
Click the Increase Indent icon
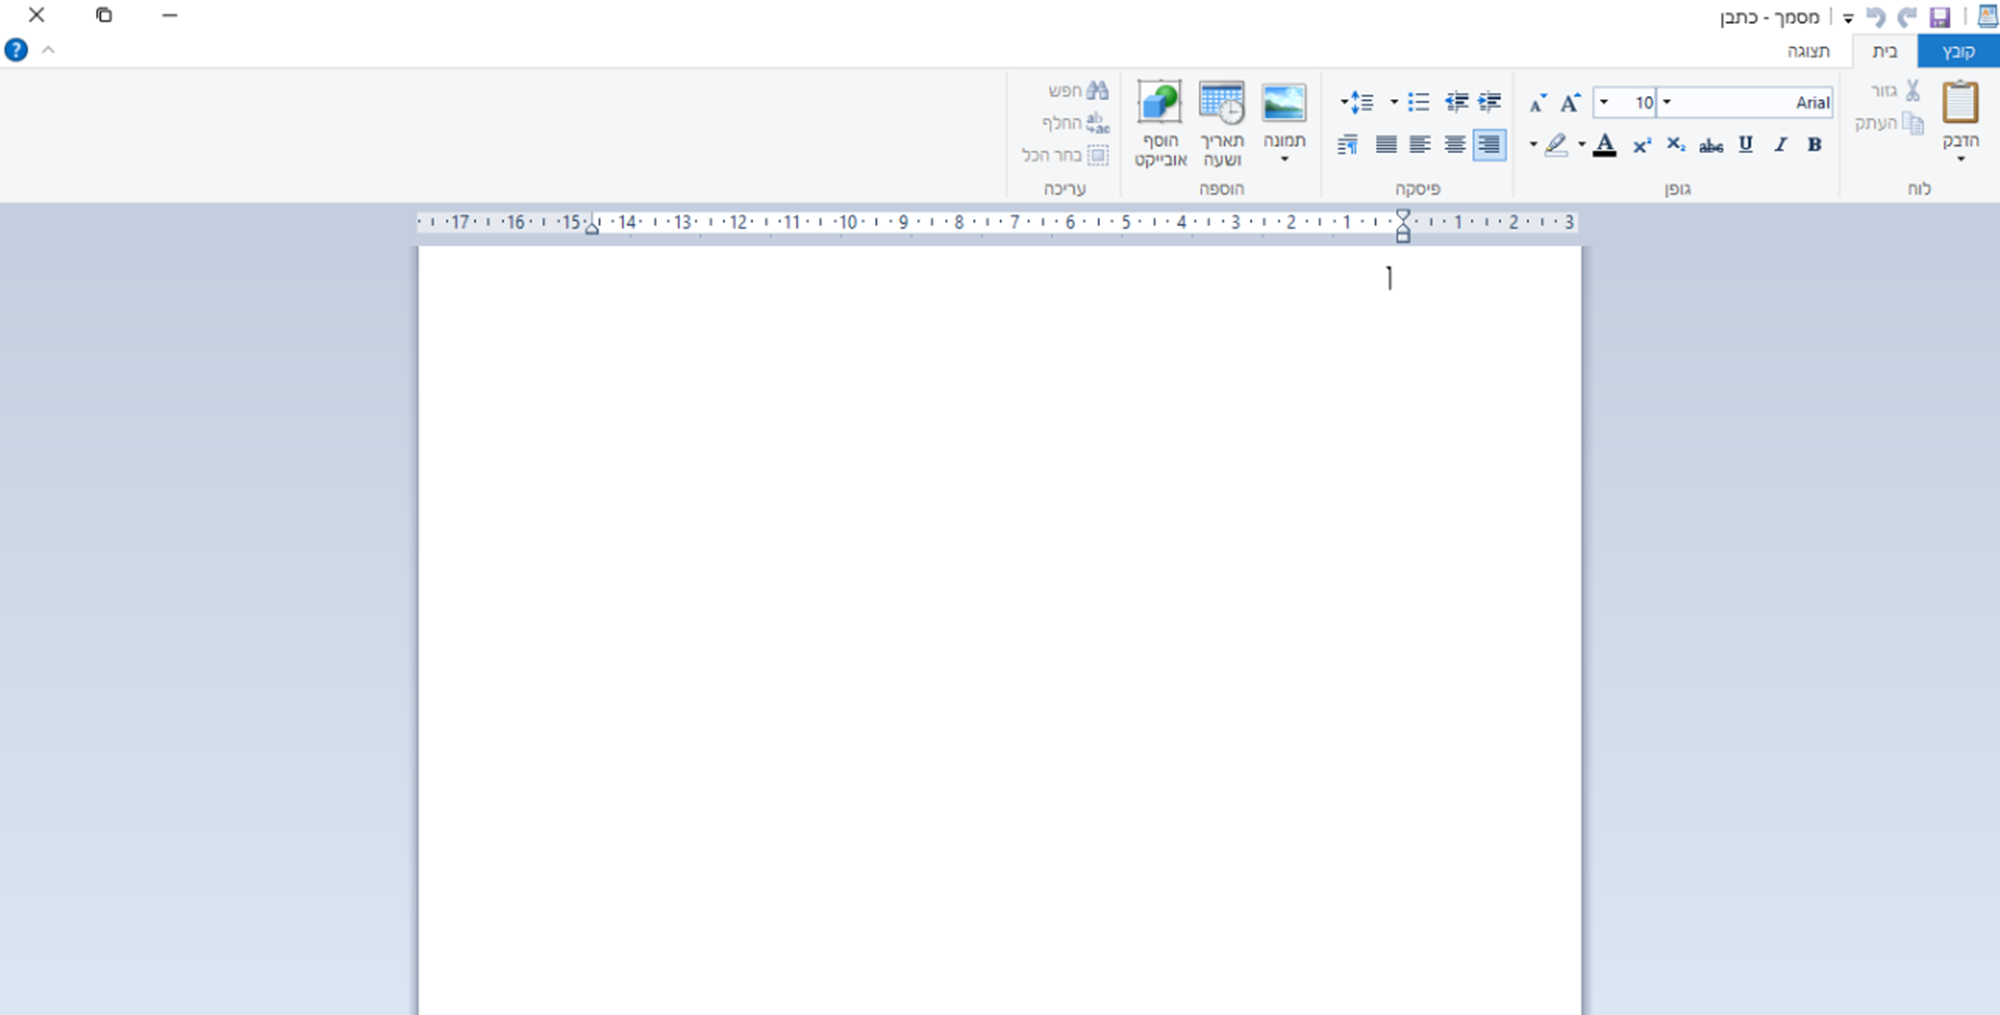pos(1457,102)
